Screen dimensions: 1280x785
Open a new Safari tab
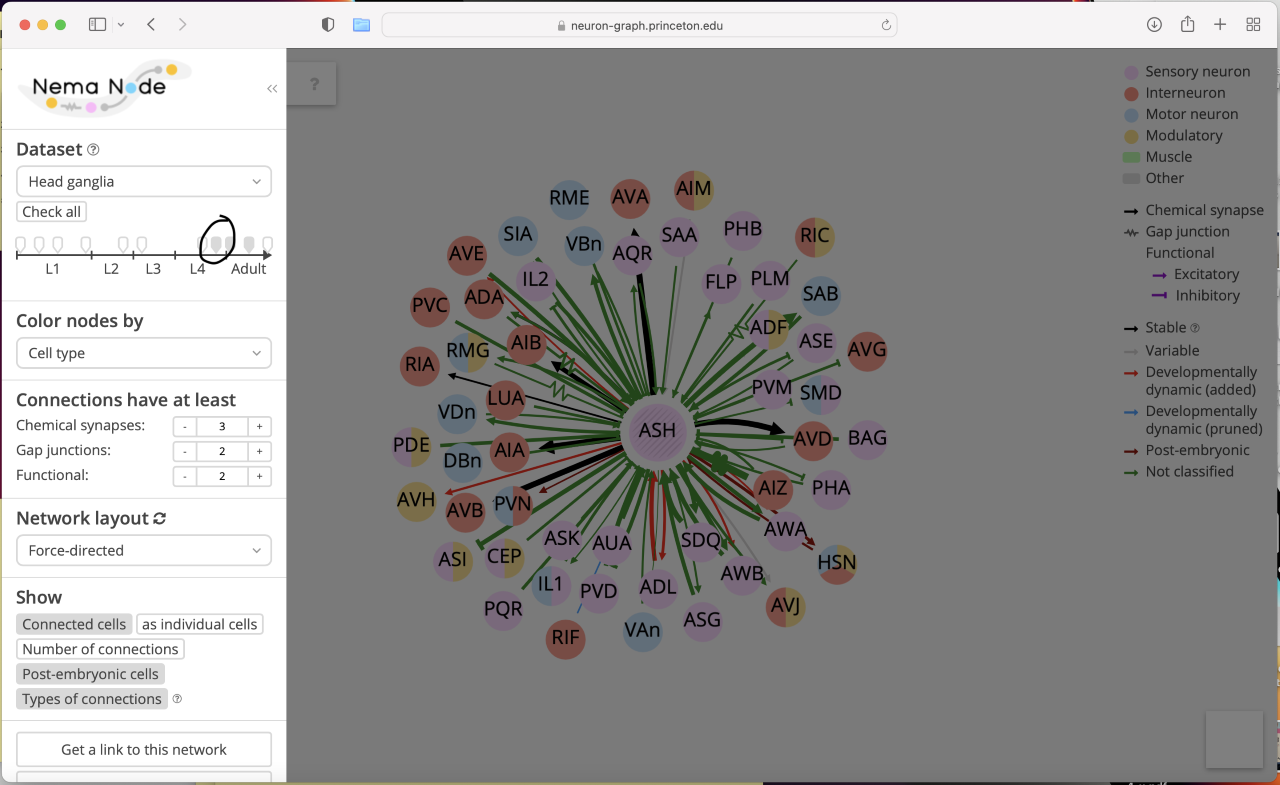point(1220,24)
